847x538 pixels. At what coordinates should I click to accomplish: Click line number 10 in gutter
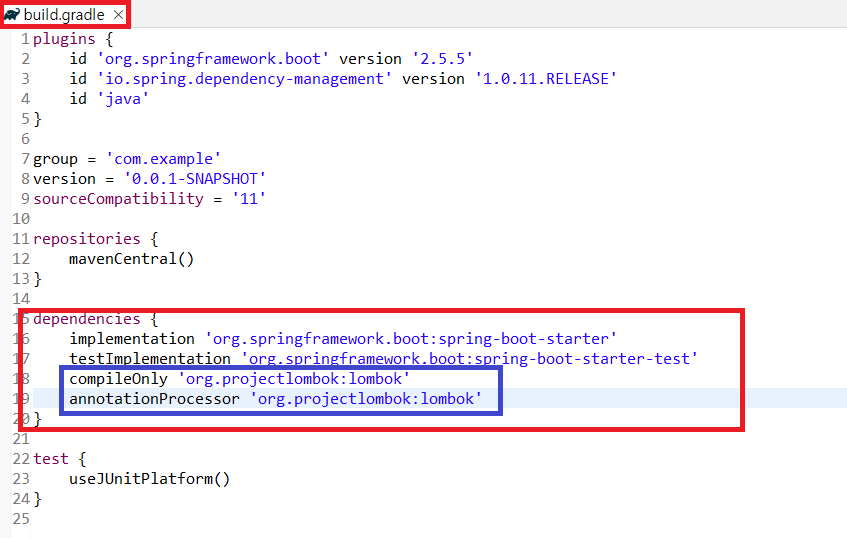coord(21,219)
